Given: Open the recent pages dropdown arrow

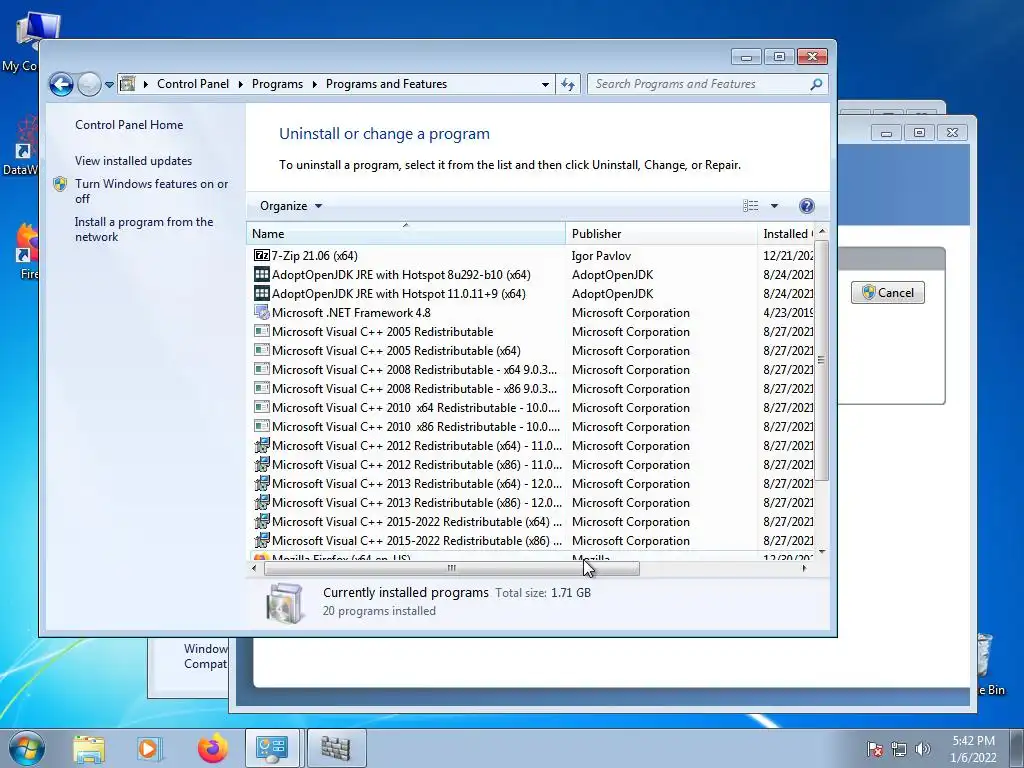Looking at the screenshot, I should pos(109,84).
